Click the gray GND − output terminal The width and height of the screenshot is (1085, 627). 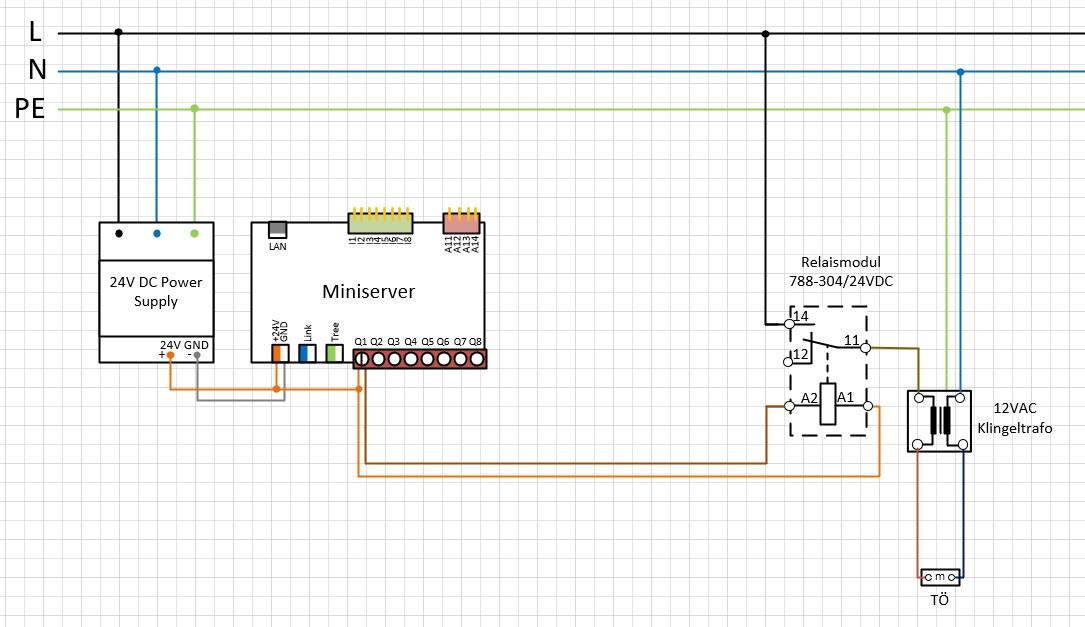pyautogui.click(x=197, y=355)
